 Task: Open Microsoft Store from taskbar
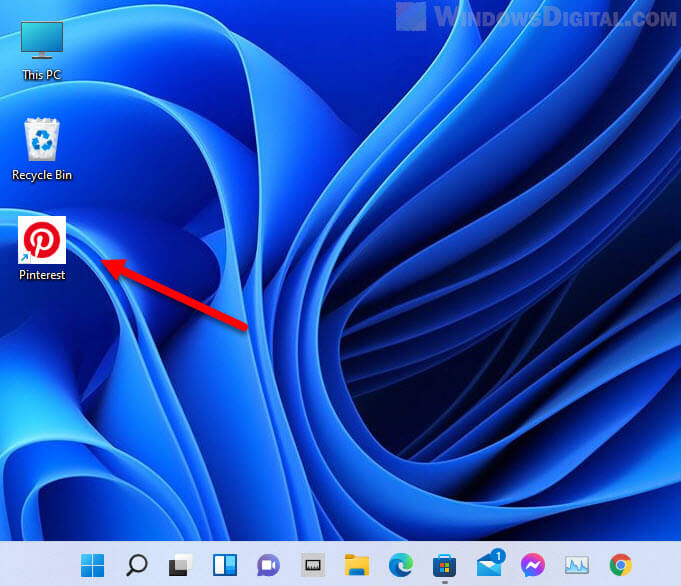coord(444,566)
